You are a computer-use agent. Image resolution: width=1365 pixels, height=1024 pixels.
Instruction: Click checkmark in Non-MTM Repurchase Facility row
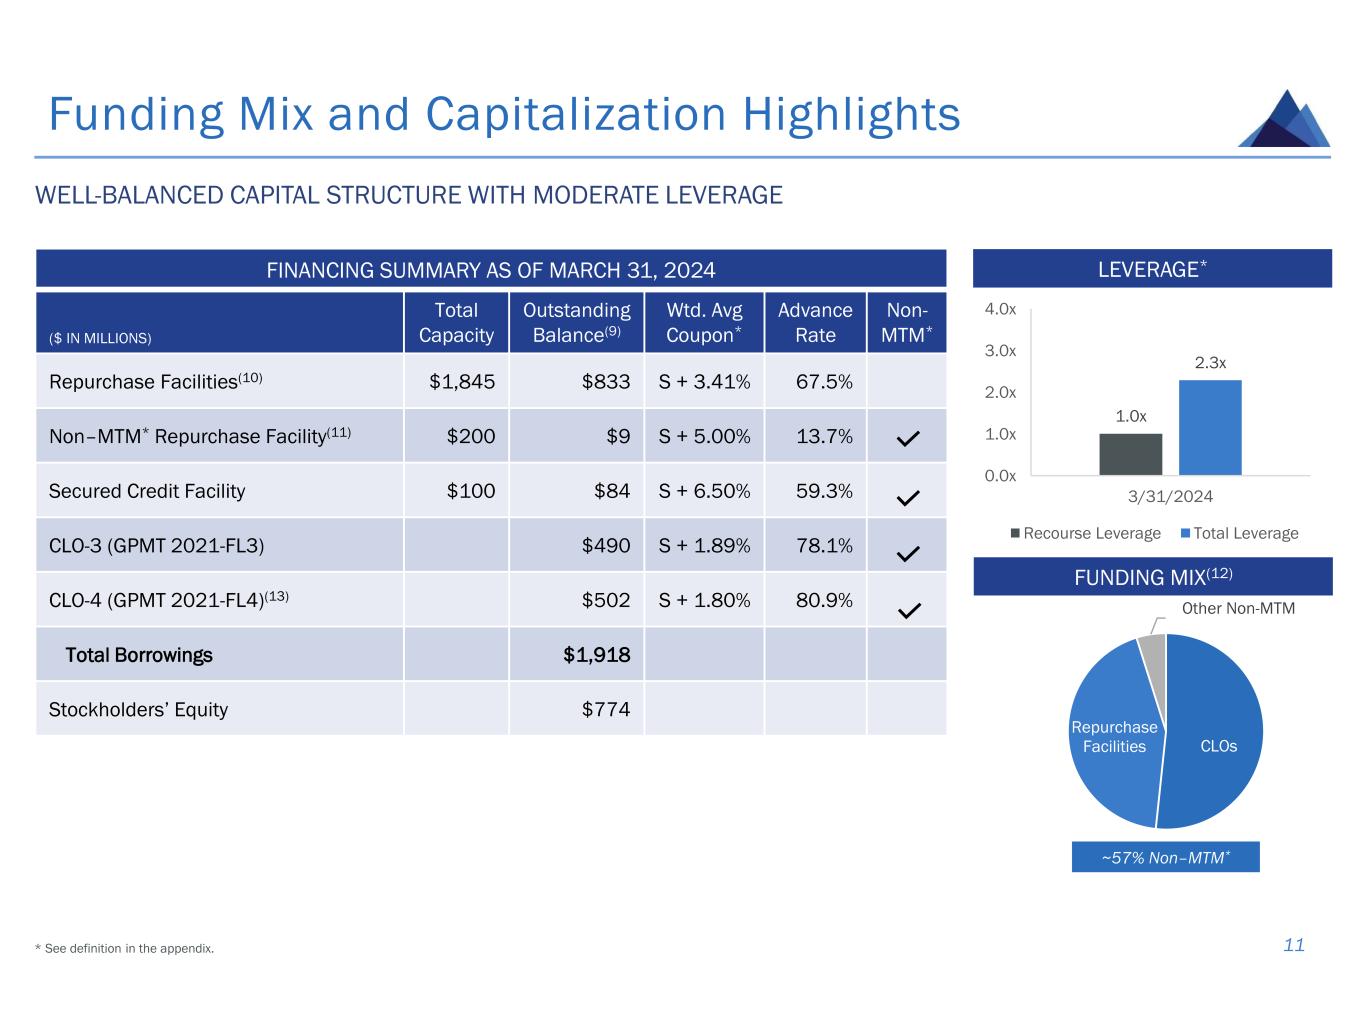(x=908, y=439)
